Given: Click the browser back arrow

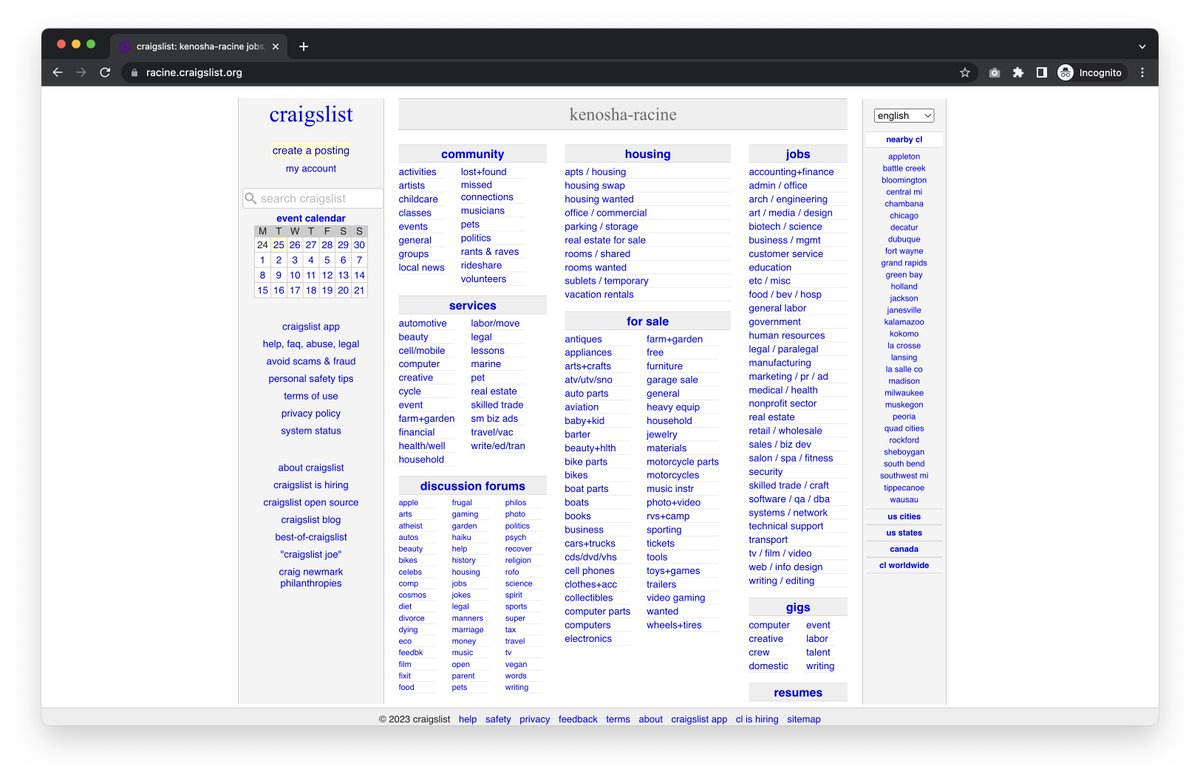Looking at the screenshot, I should pos(57,72).
